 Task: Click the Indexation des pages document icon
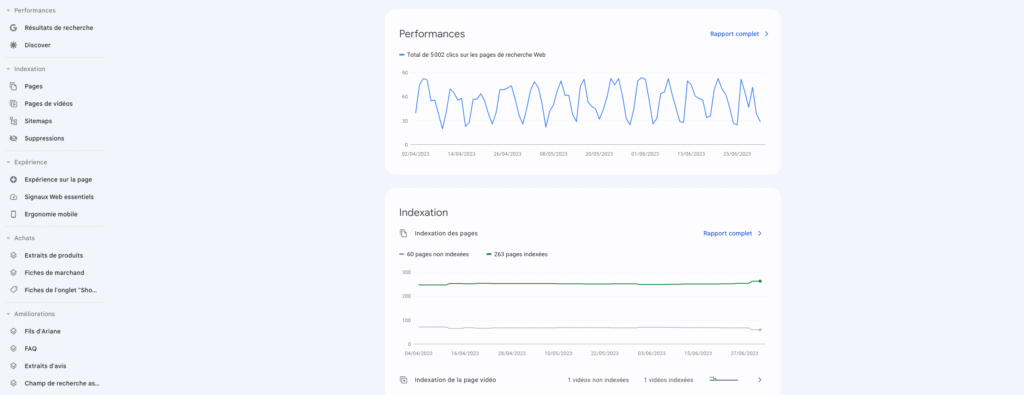[x=404, y=233]
